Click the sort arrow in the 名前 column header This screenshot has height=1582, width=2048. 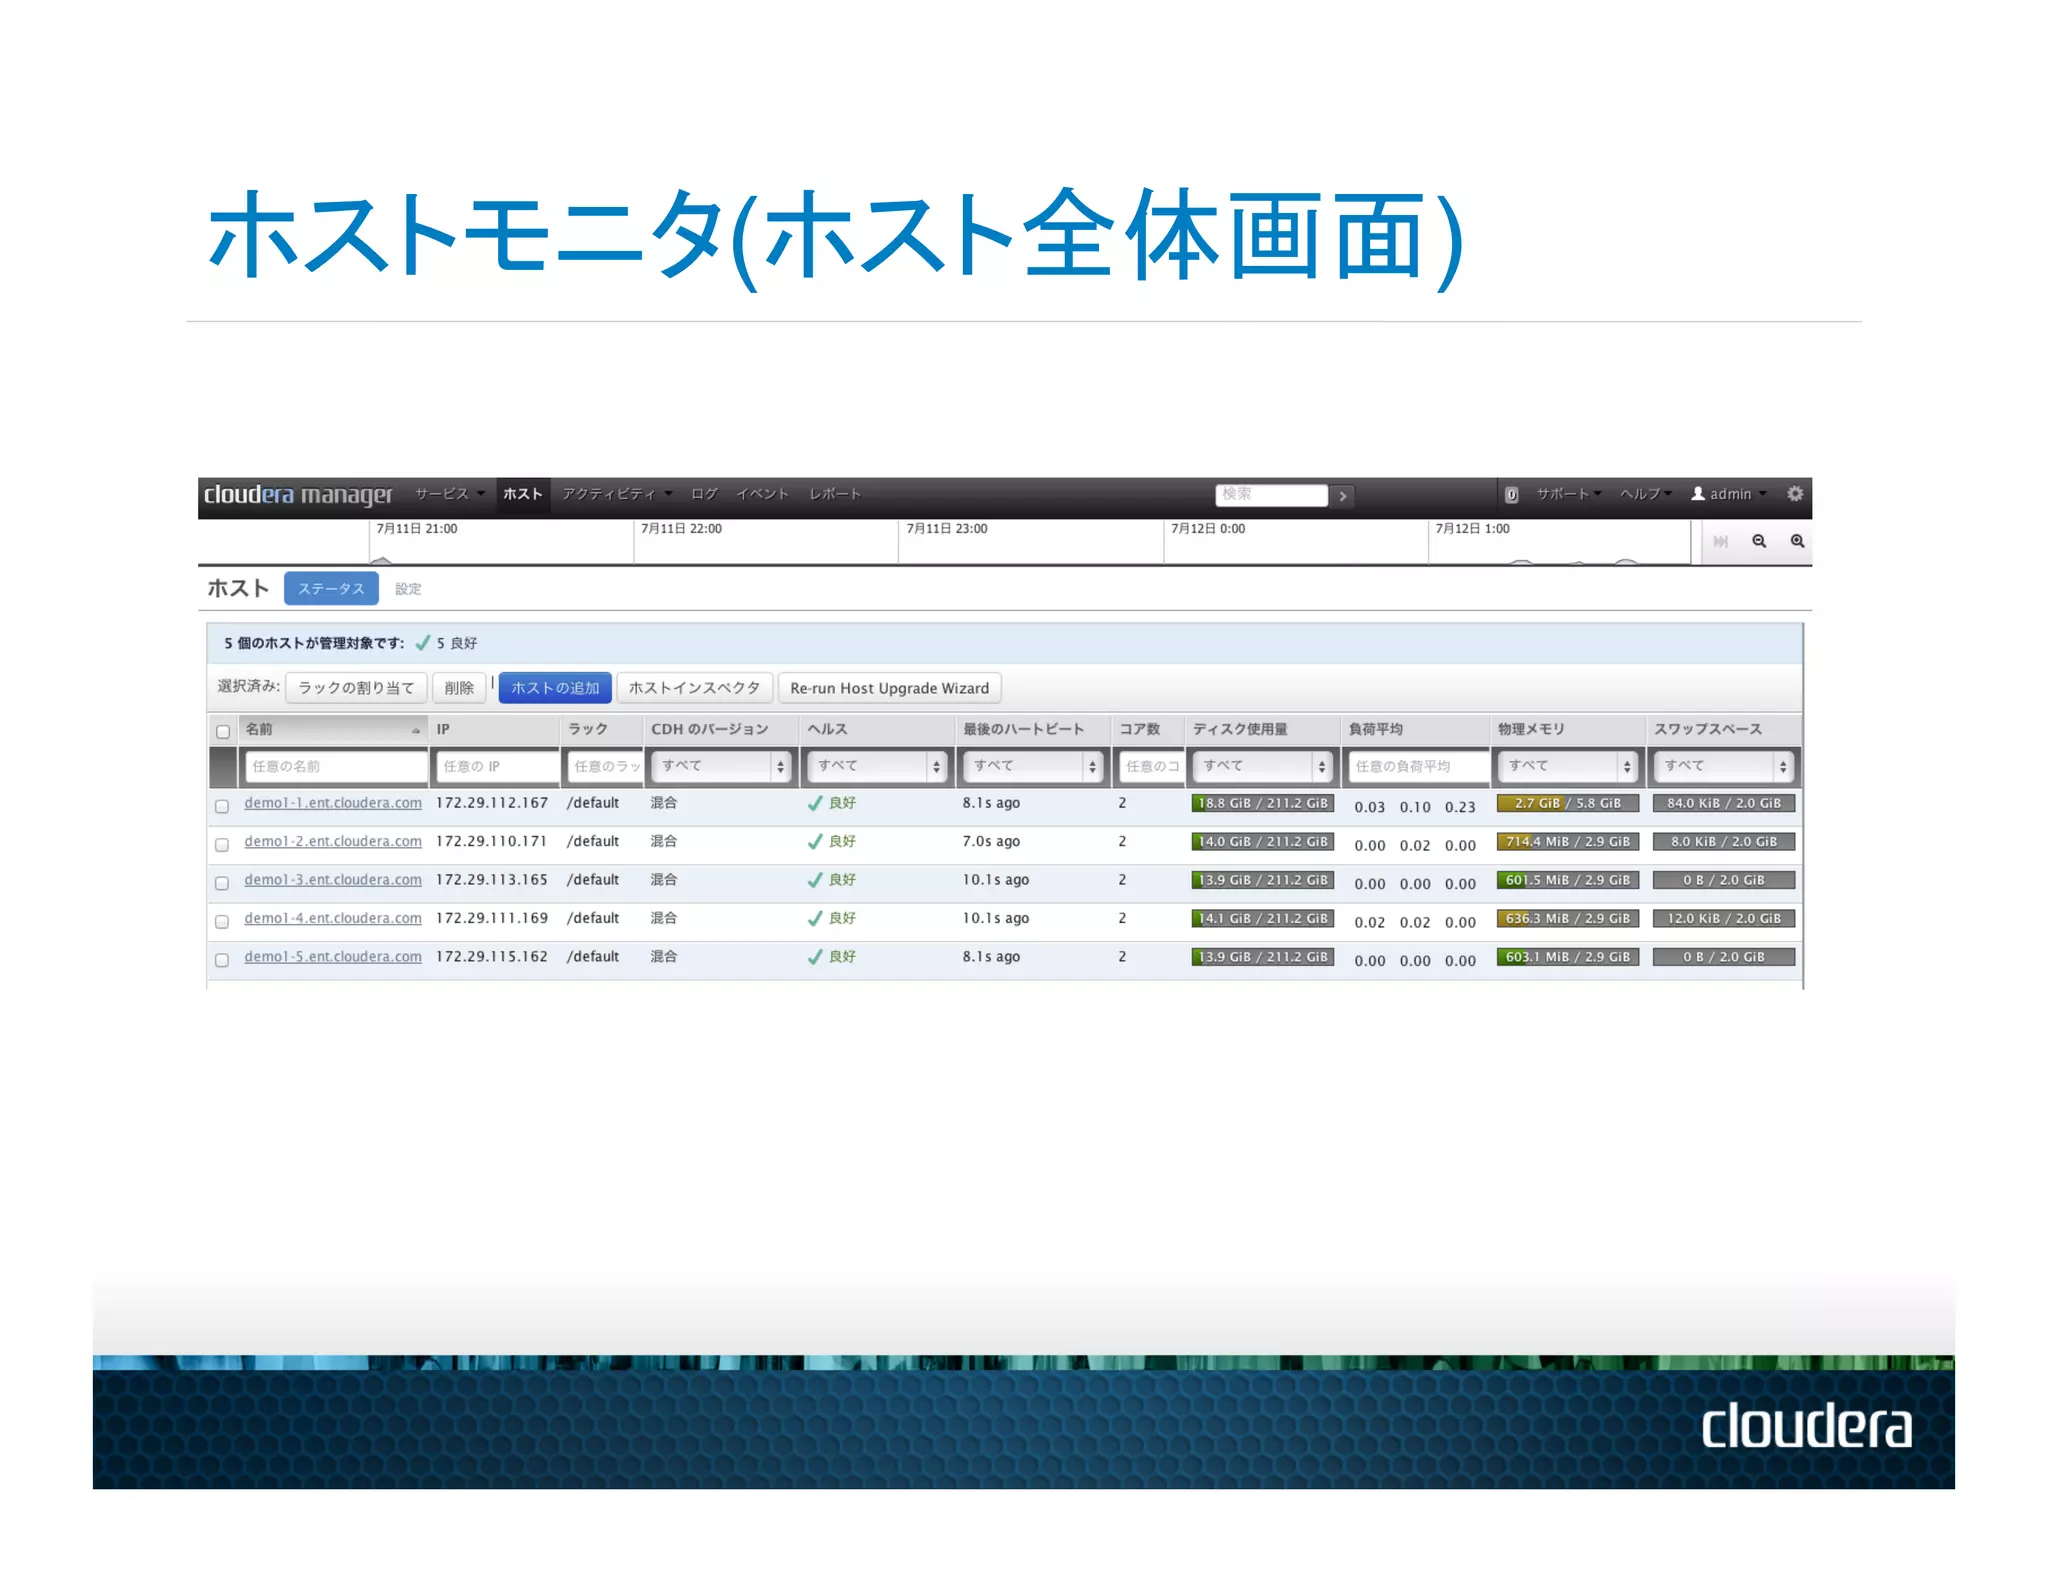click(x=416, y=731)
